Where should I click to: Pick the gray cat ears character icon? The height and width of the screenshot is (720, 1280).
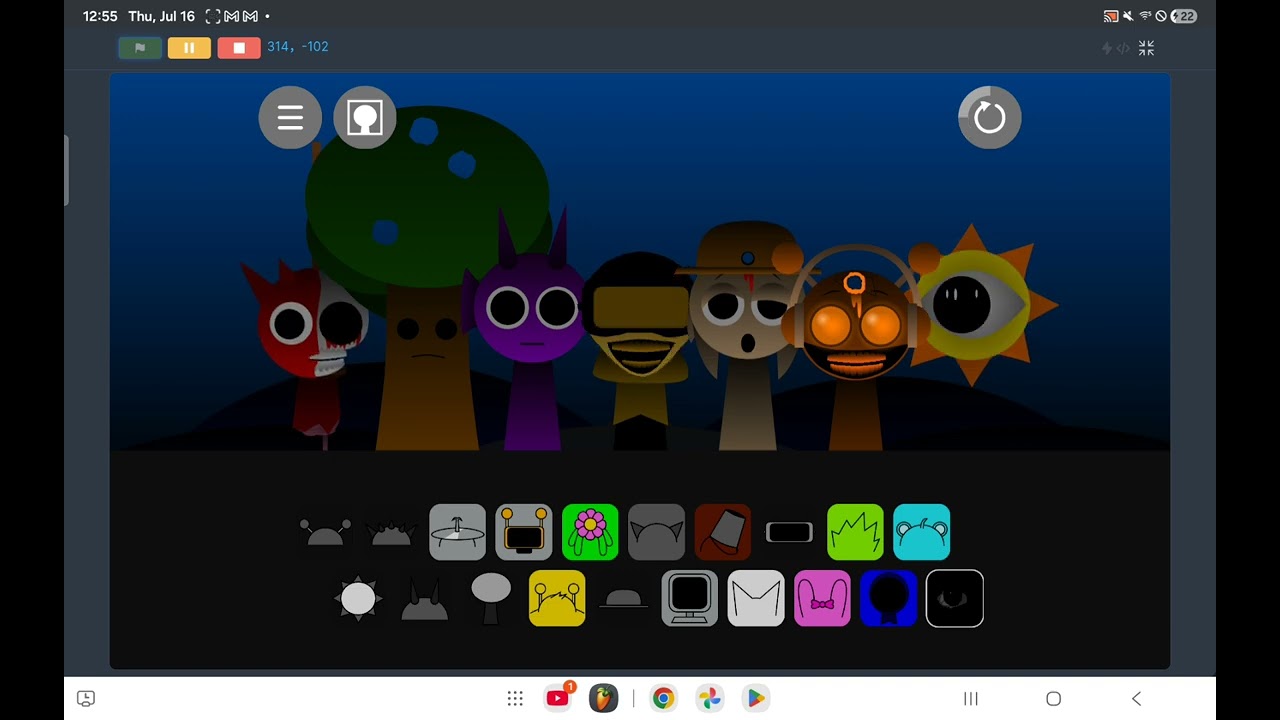657,532
